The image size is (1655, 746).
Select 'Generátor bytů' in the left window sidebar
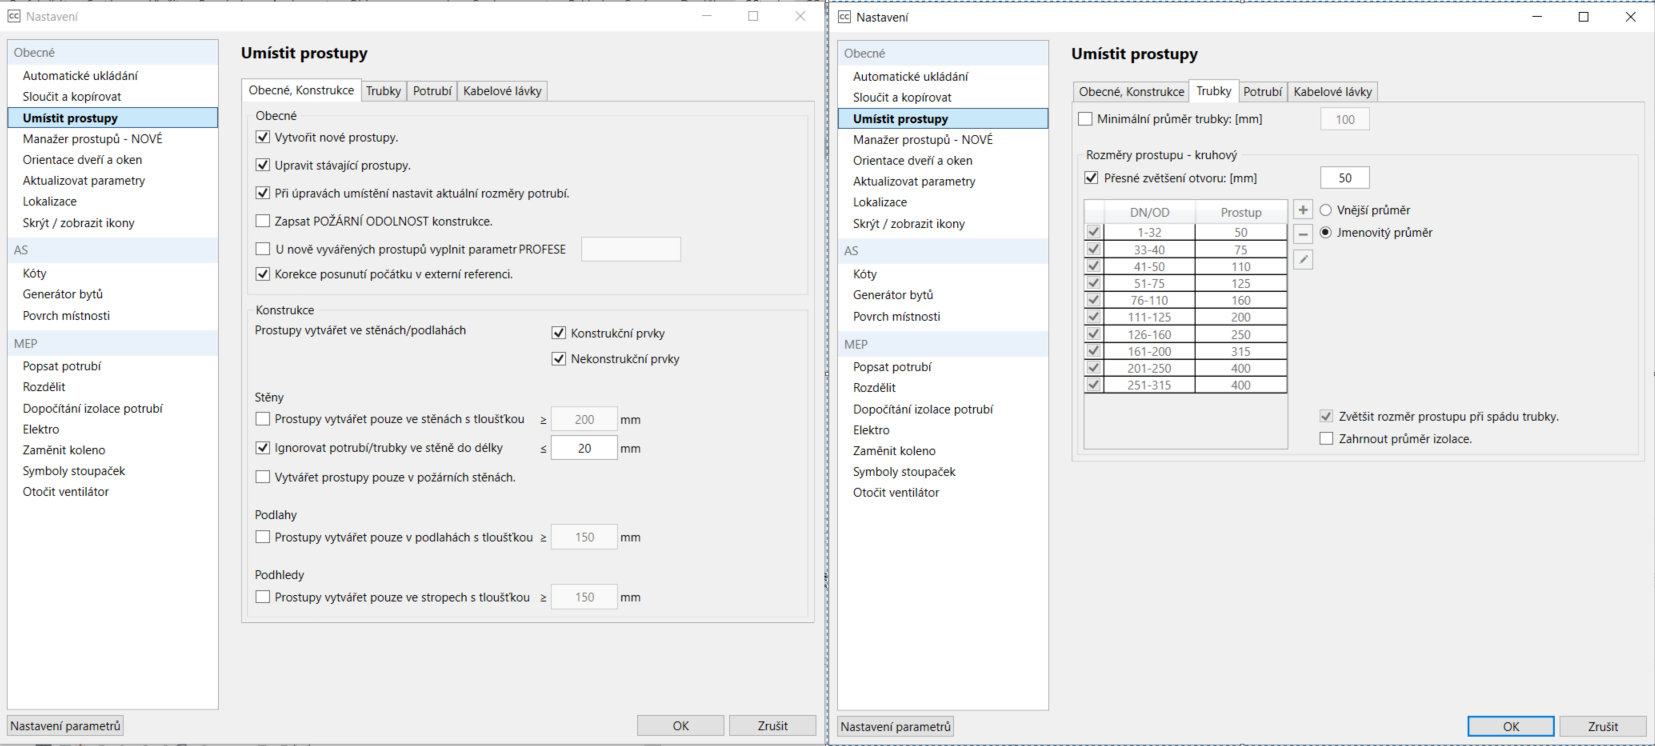[x=63, y=294]
